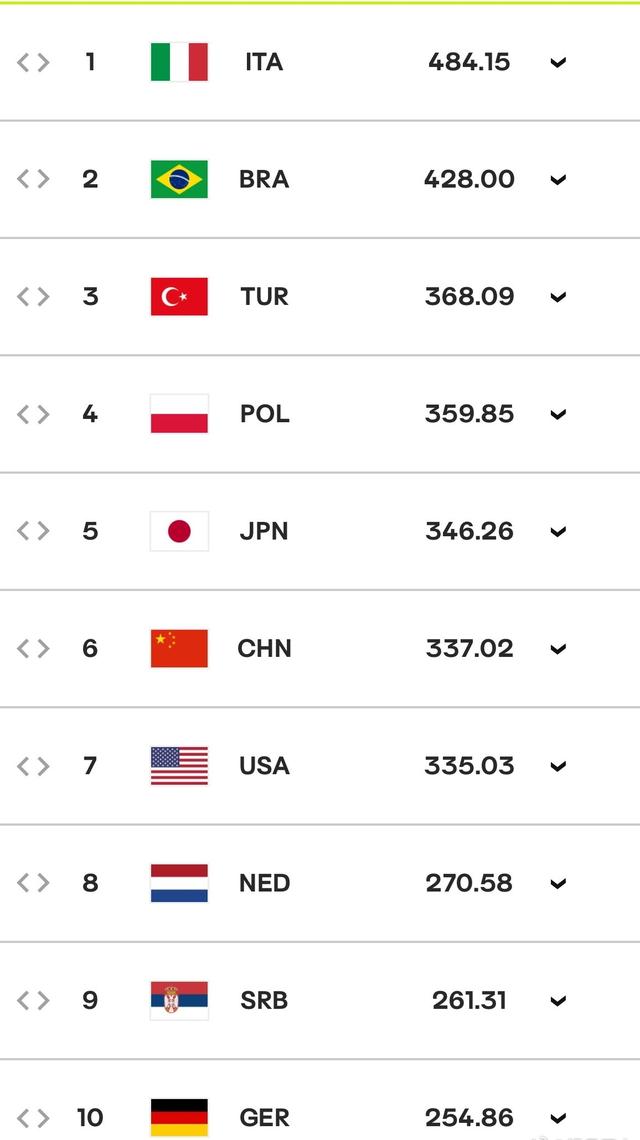Click the Poland flag icon
640x1140 pixels.
179,414
